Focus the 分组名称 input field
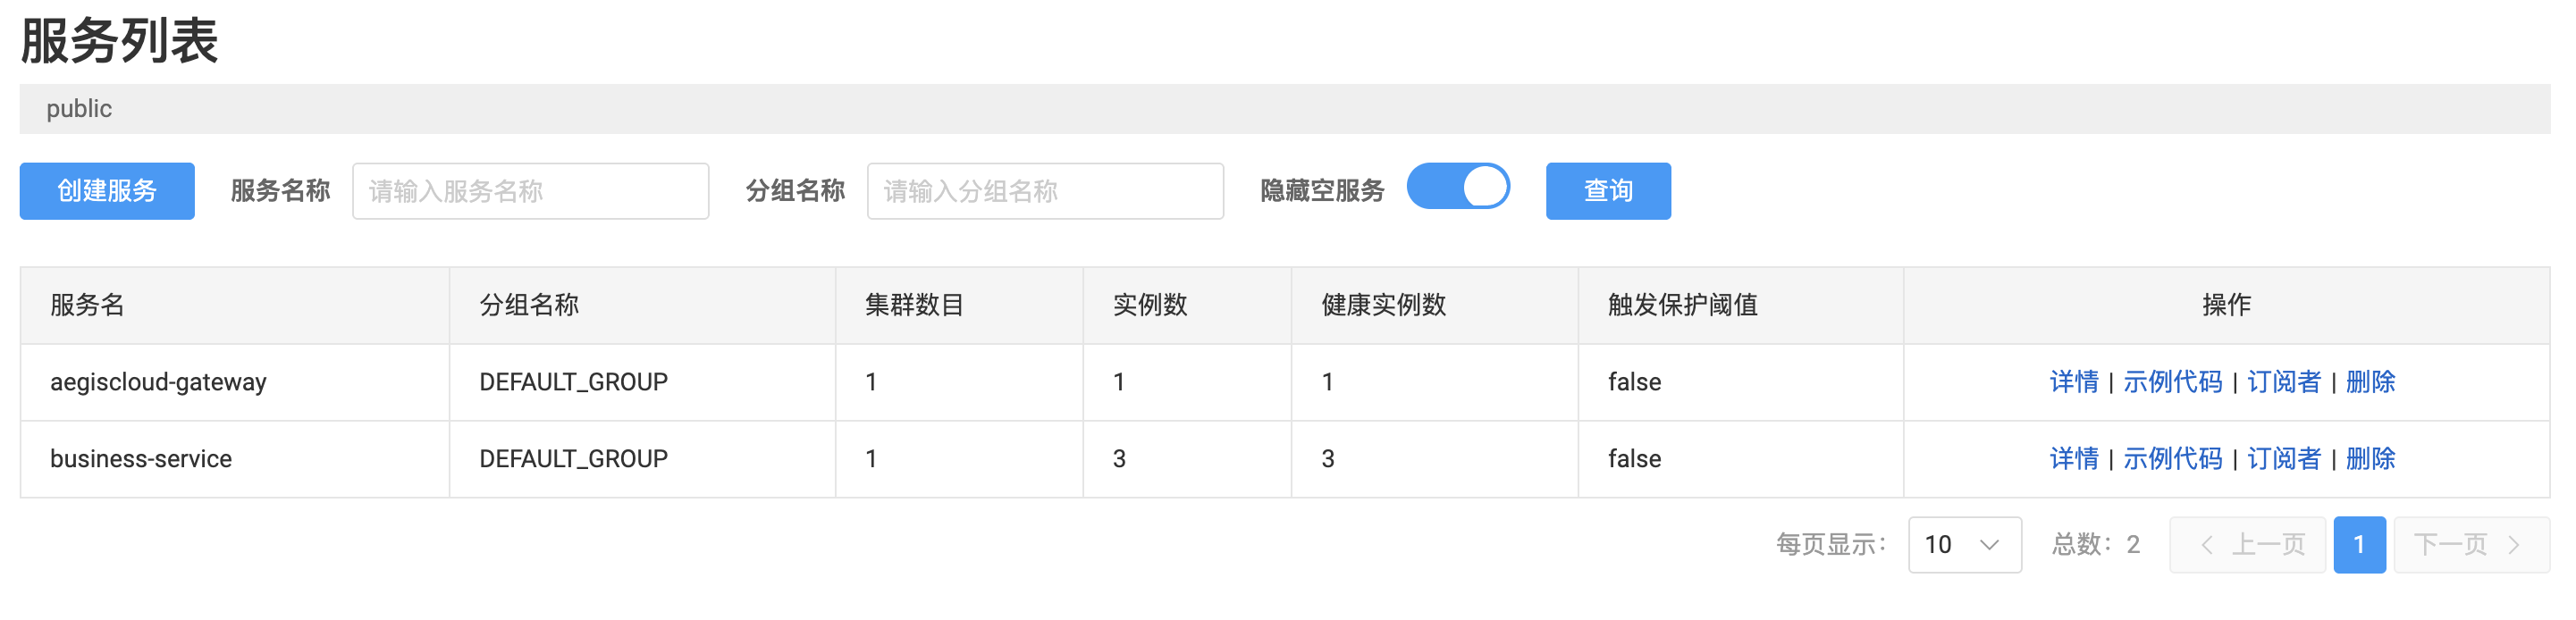The width and height of the screenshot is (2576, 620). click(x=1044, y=191)
